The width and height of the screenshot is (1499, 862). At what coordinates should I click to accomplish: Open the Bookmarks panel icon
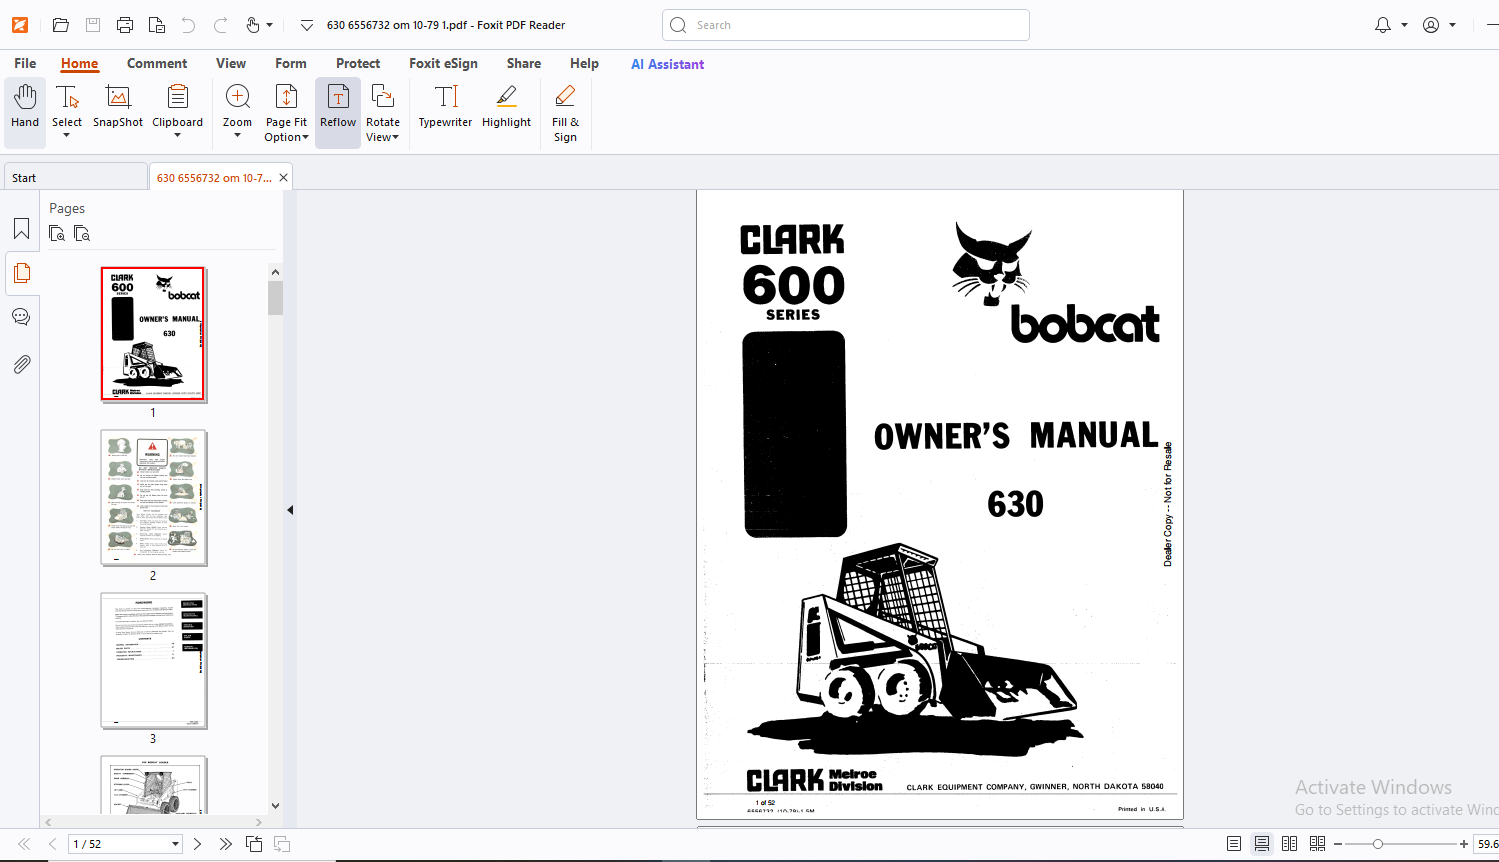pyautogui.click(x=21, y=229)
